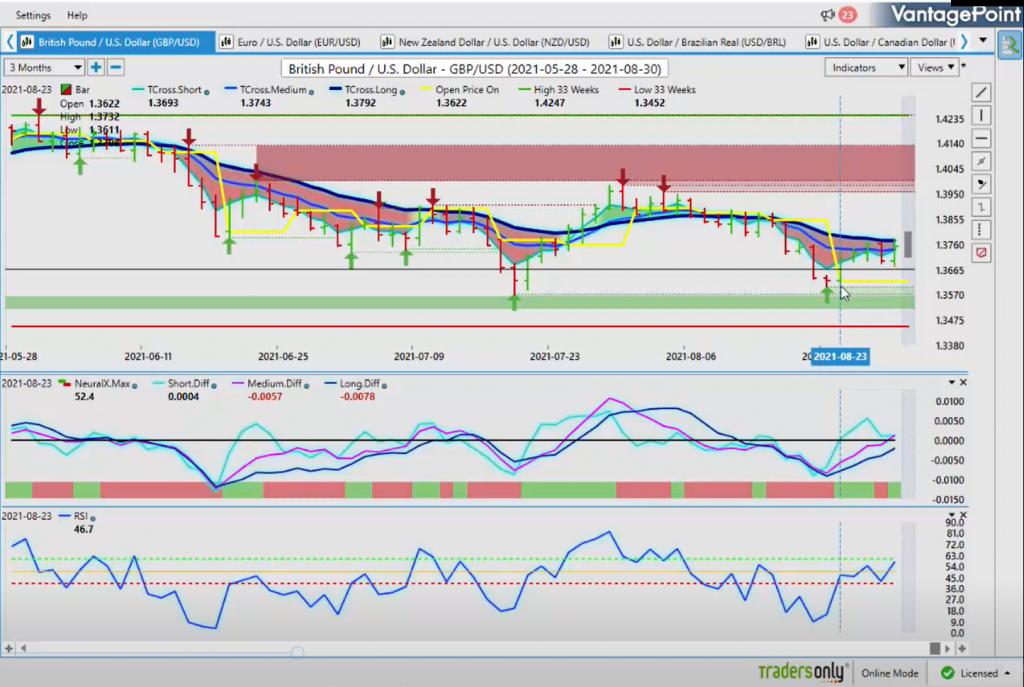Toggle TCross.Medium indicator dot
This screenshot has height=687, width=1024.
pyautogui.click(x=311, y=92)
